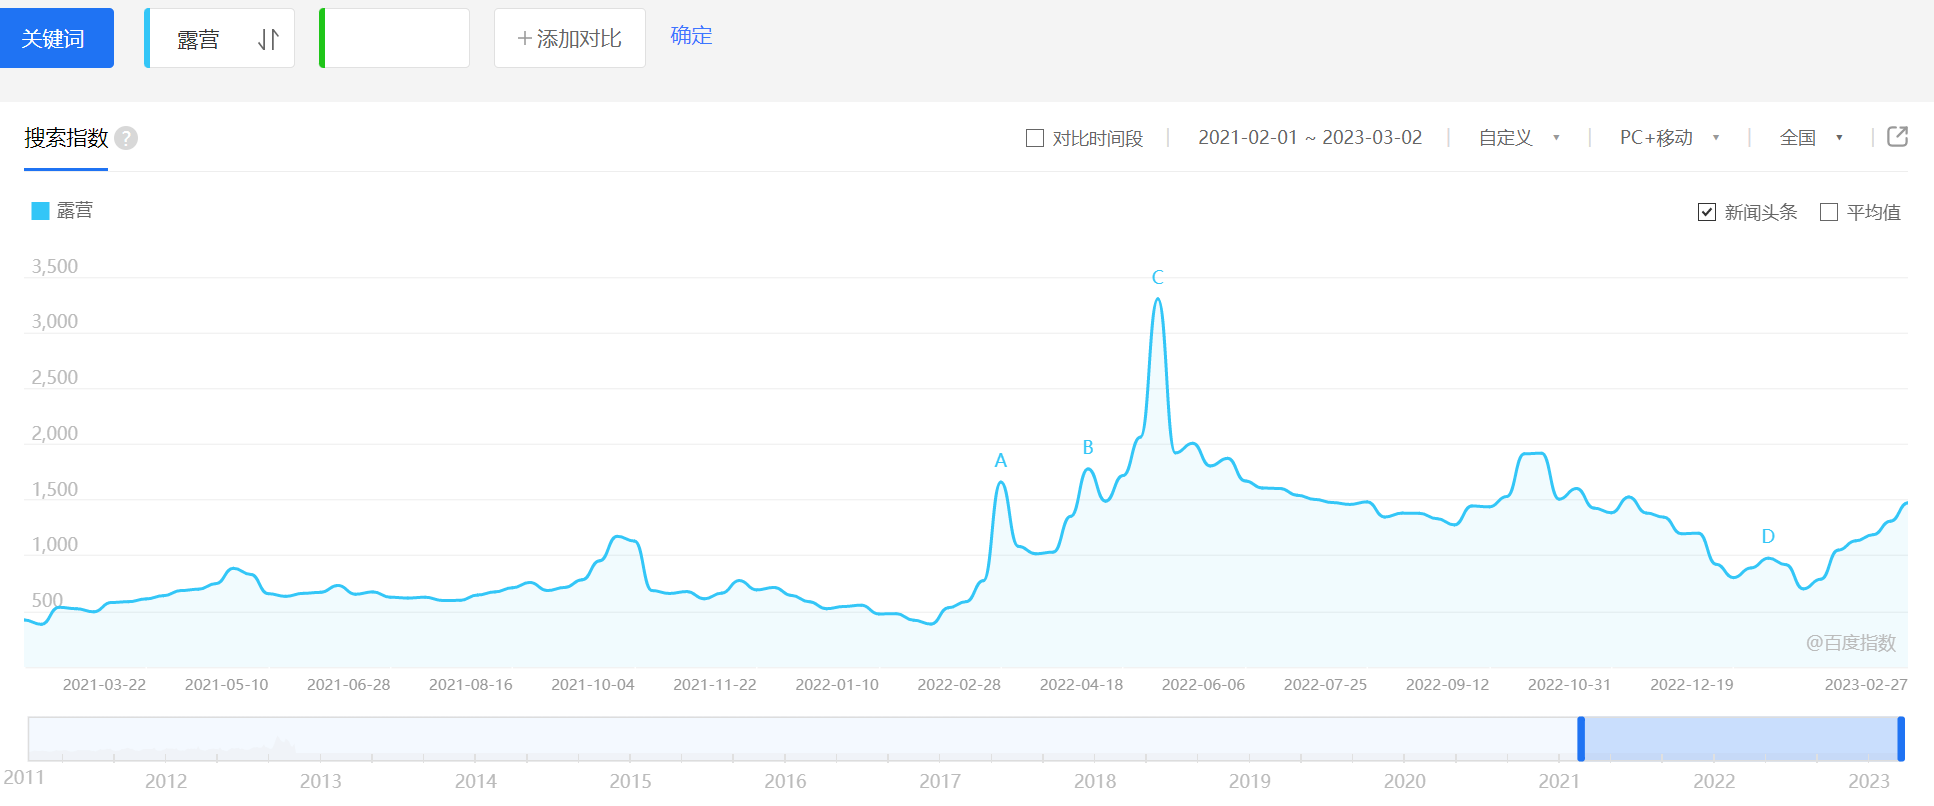Click the swap arrows icon beside 露营
The width and height of the screenshot is (1934, 806).
point(268,39)
